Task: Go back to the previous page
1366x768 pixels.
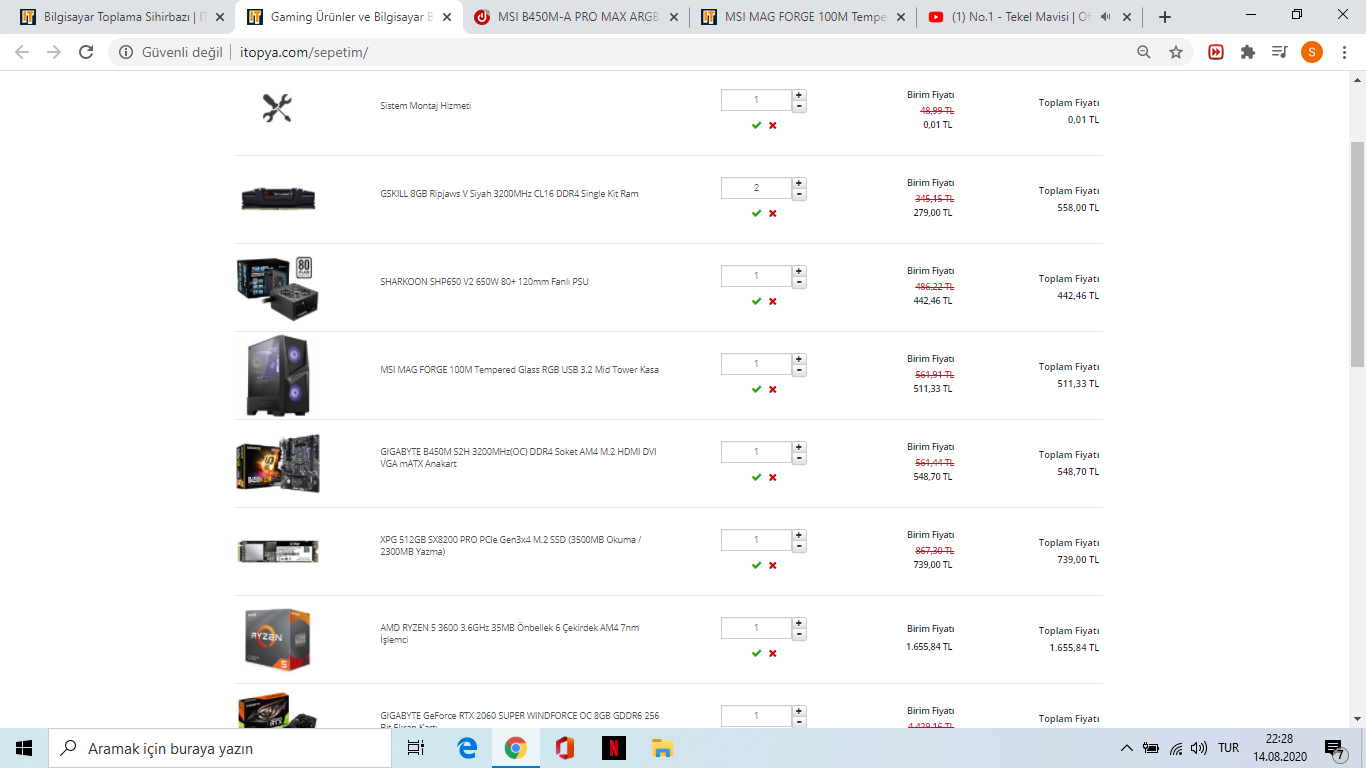Action: [22, 52]
